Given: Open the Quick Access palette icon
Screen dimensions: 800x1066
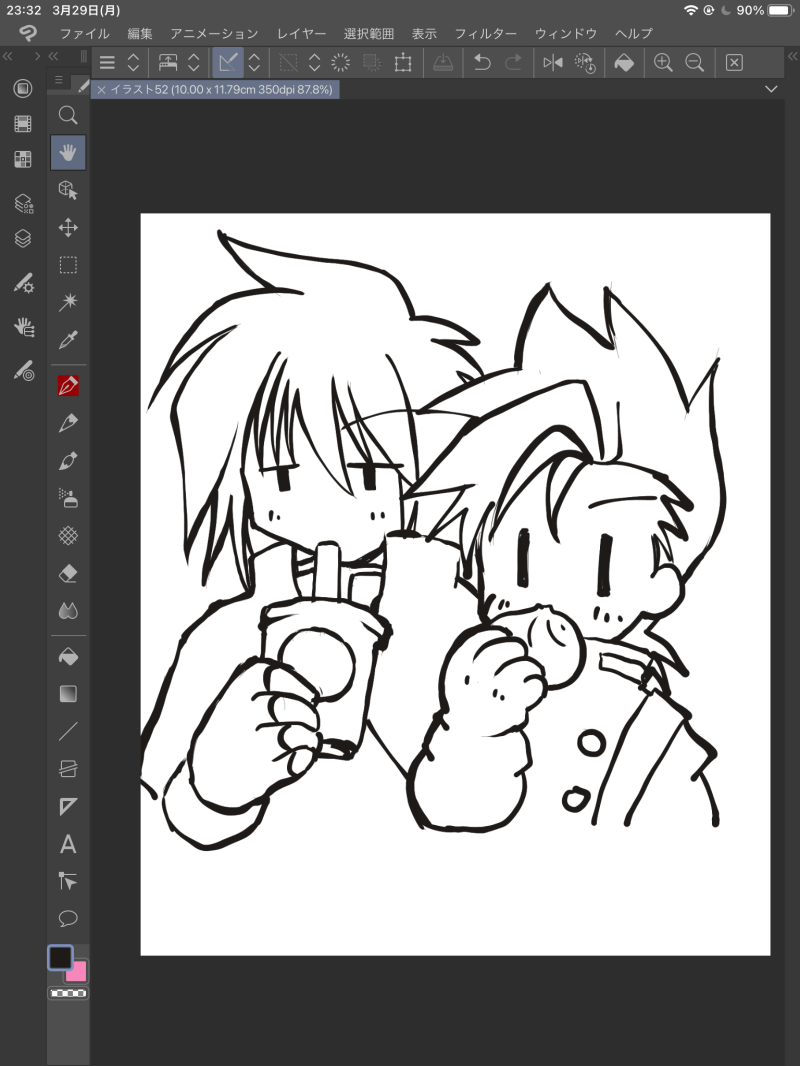Looking at the screenshot, I should click(23, 88).
